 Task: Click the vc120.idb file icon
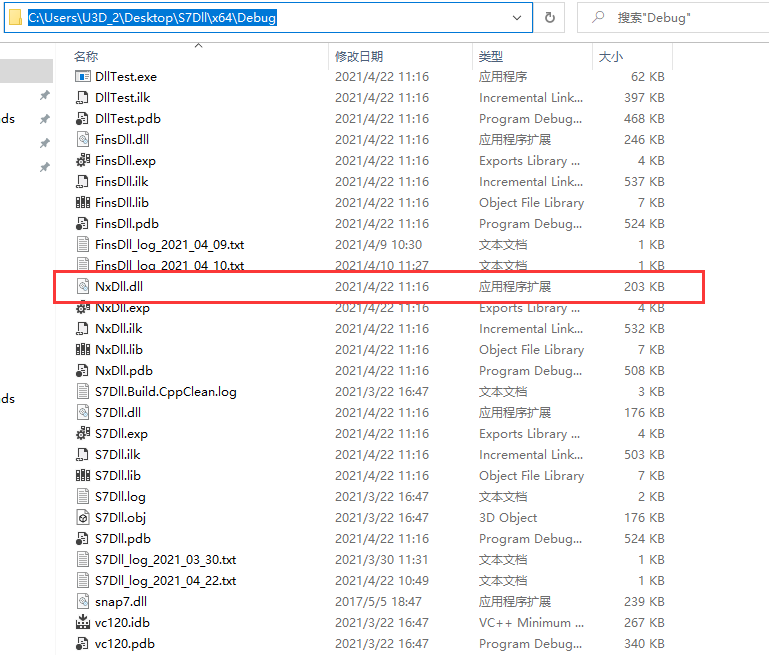(83, 622)
